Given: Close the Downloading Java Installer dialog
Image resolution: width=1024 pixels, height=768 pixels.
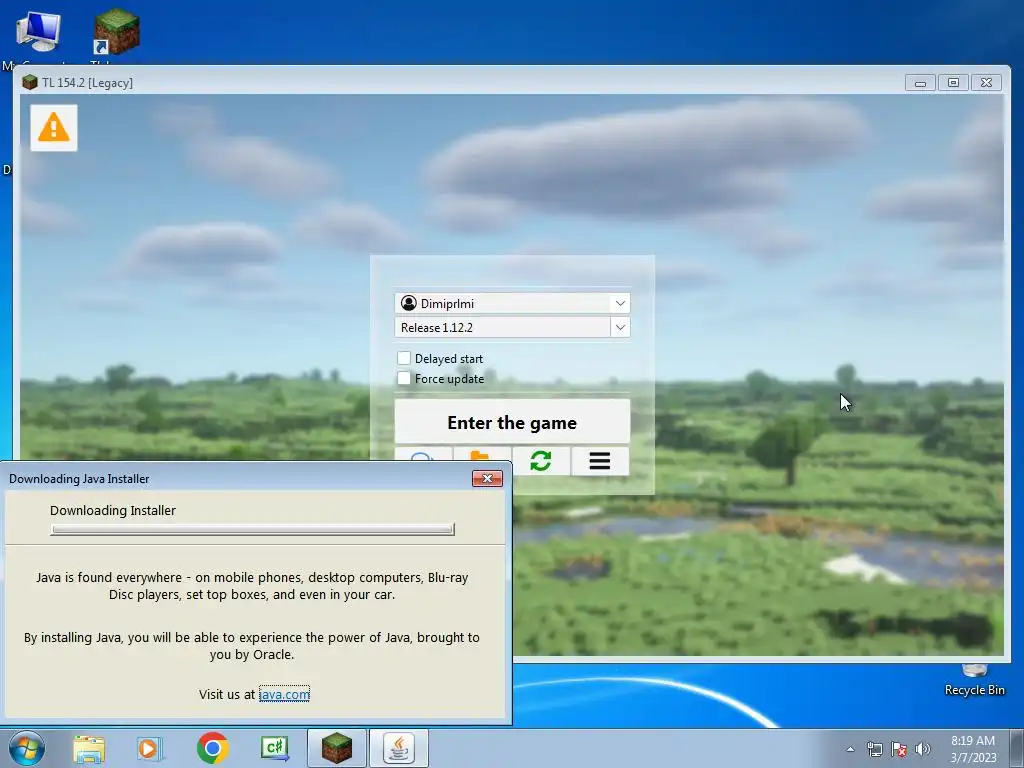Looking at the screenshot, I should (x=487, y=479).
